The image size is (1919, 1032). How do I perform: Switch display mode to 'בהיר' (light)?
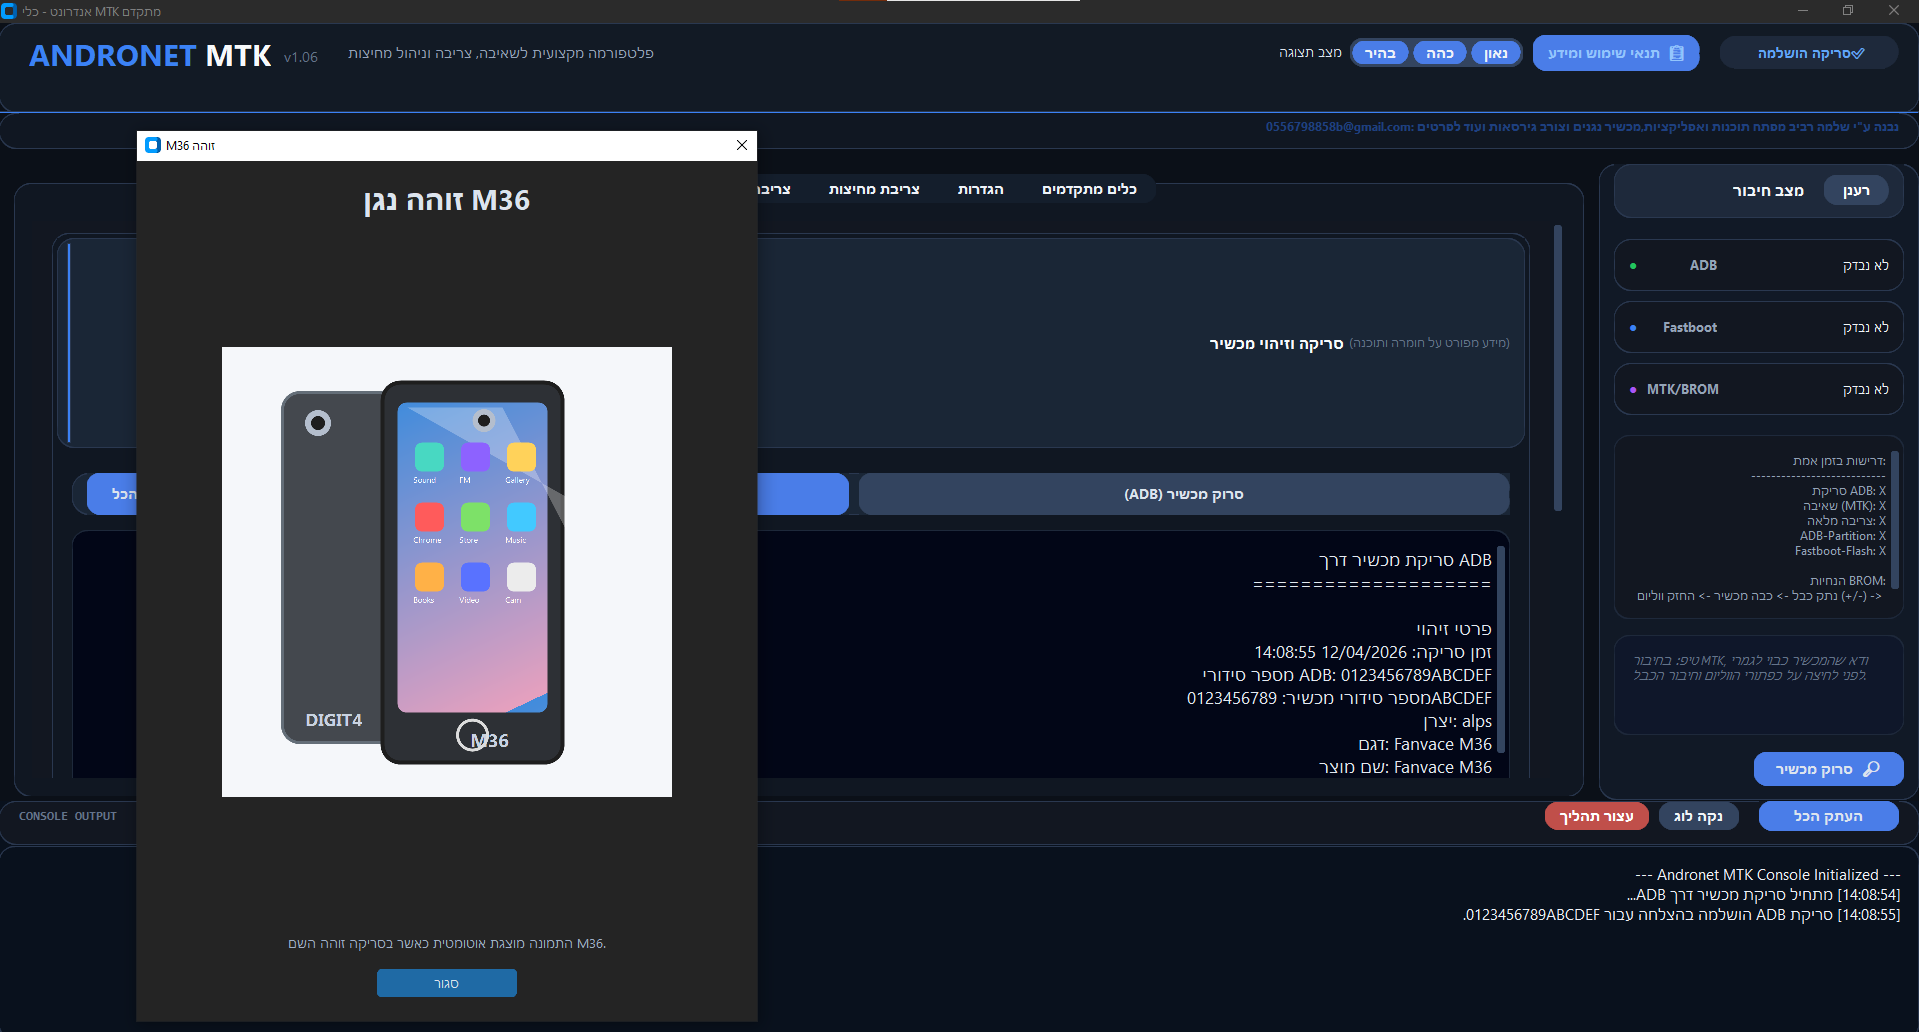click(x=1380, y=53)
